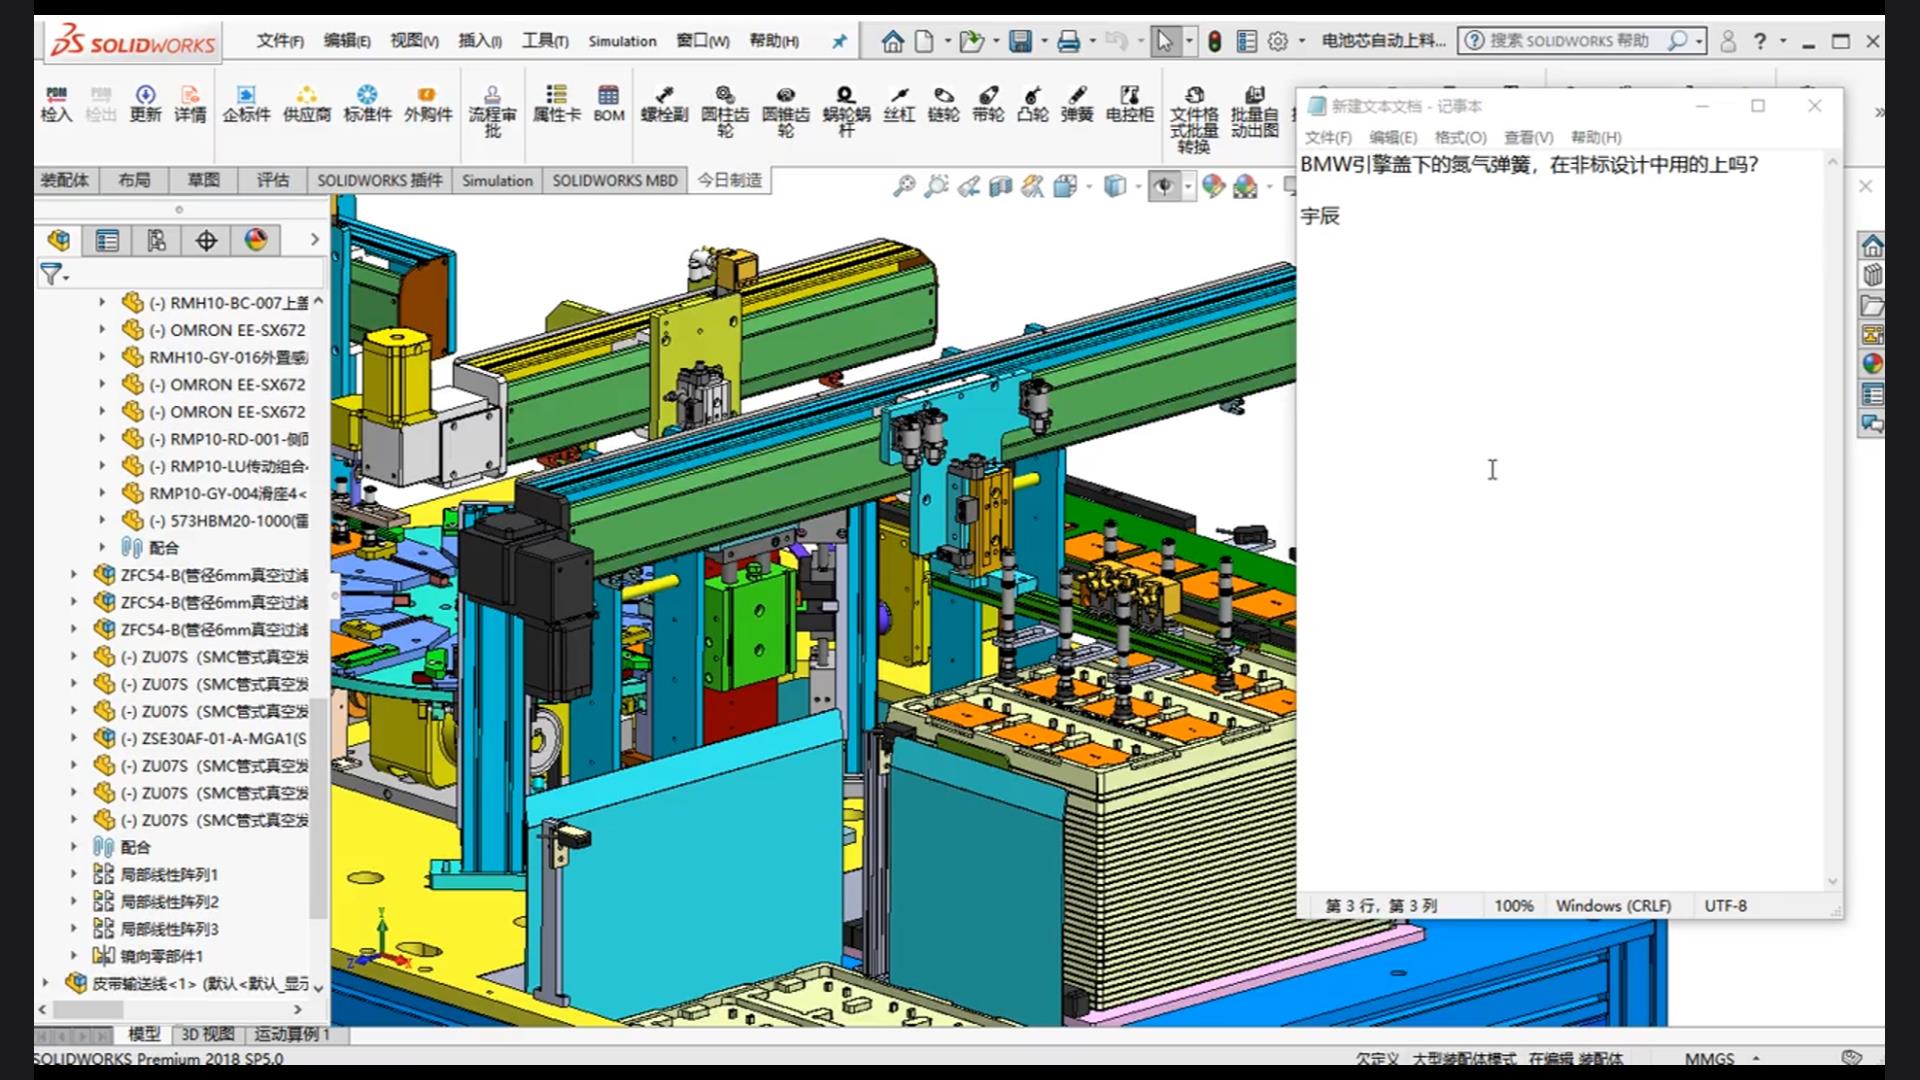The height and width of the screenshot is (1080, 1920).
Task: Click the 批量自动出图 batch drawing icon
Action: [x=1254, y=111]
